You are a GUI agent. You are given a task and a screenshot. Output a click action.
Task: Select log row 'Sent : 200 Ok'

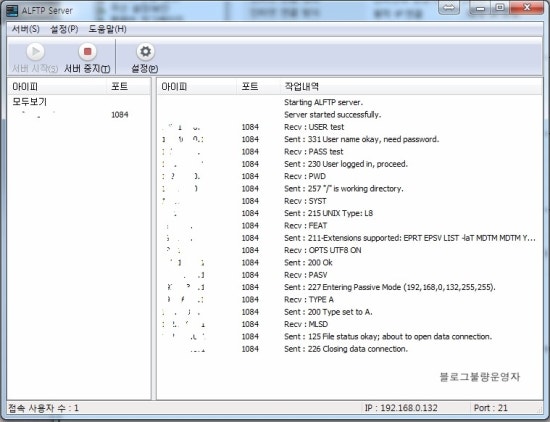coord(349,262)
